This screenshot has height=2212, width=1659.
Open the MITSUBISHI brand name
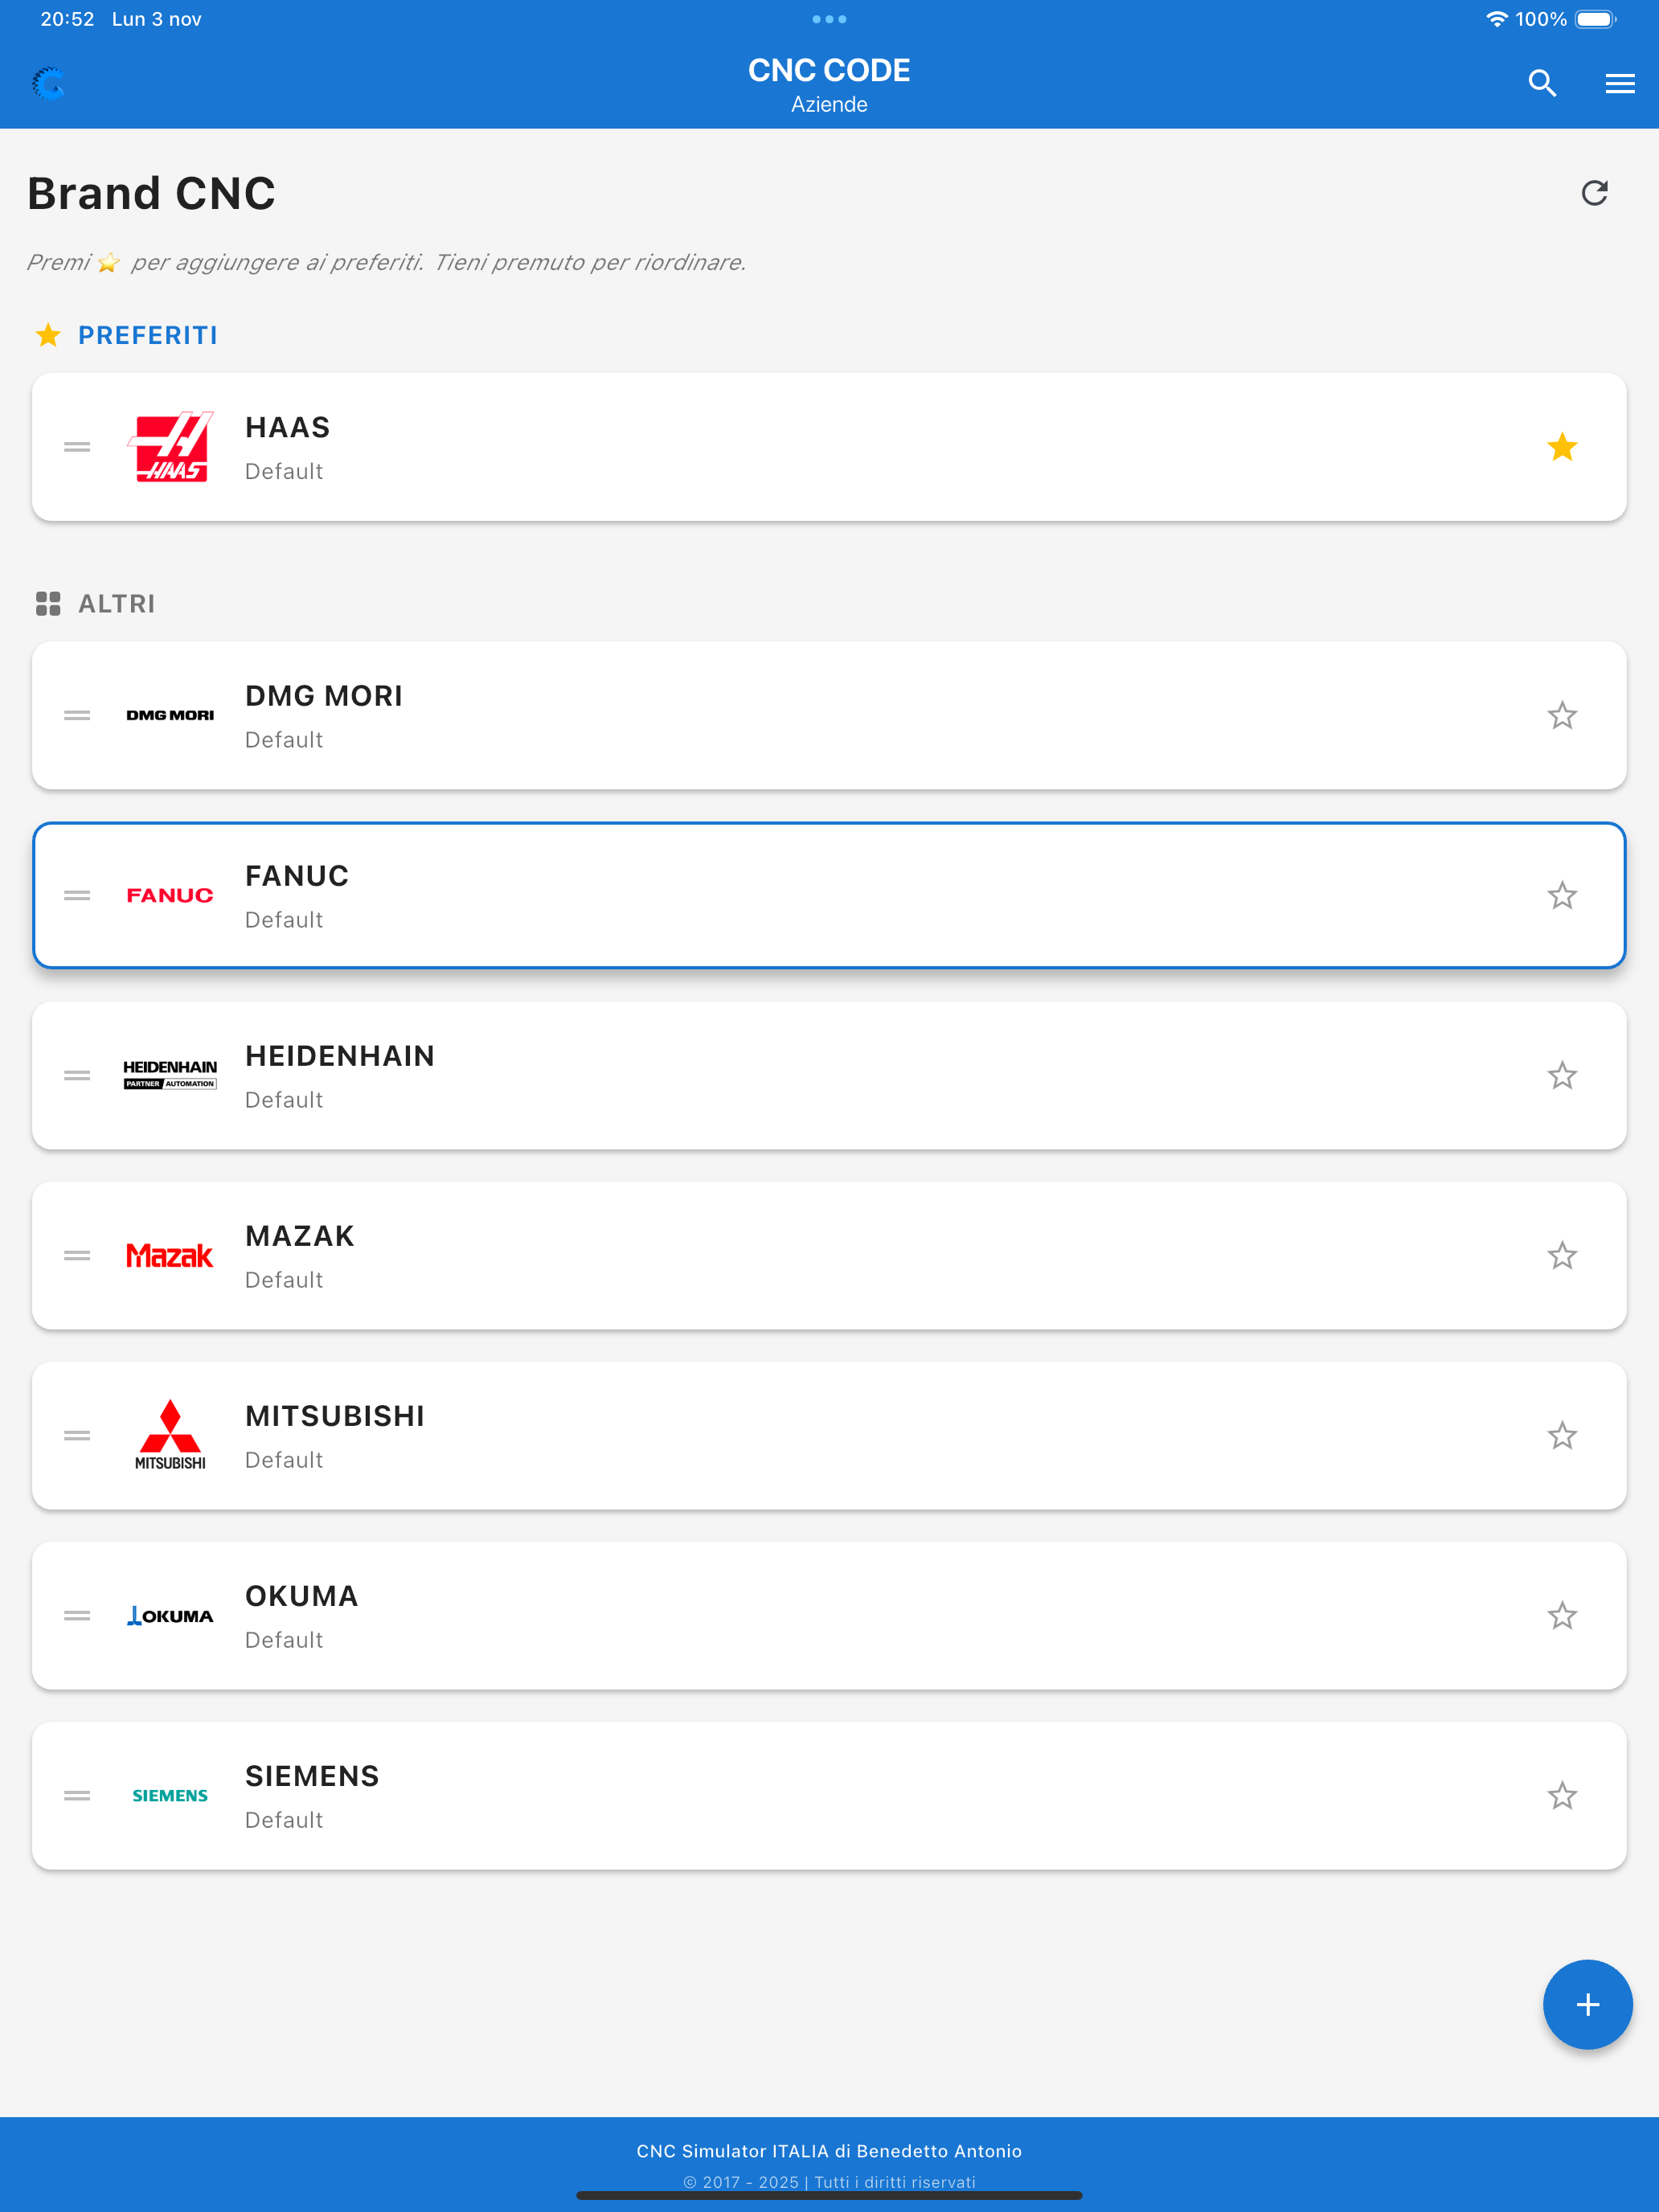click(335, 1415)
